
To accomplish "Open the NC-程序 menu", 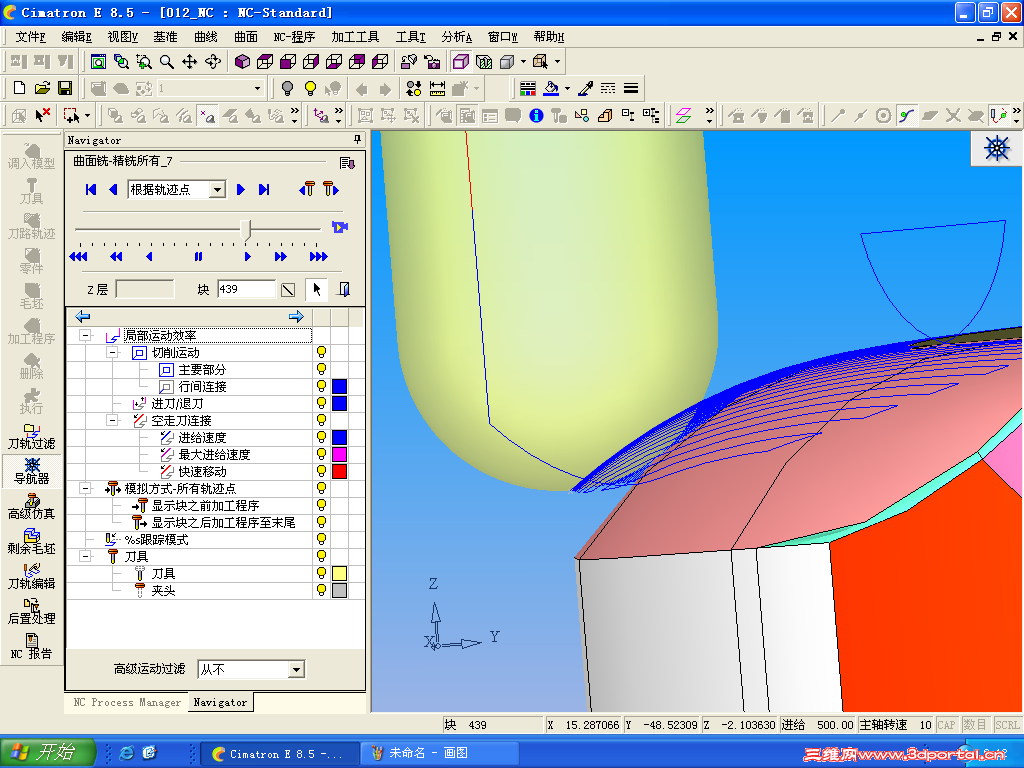I will click(294, 37).
